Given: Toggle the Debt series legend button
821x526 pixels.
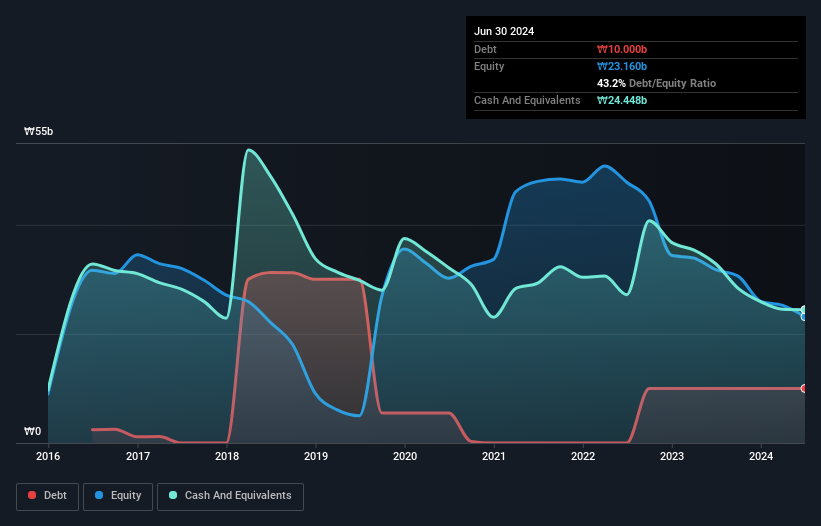Looking at the screenshot, I should (x=48, y=496).
